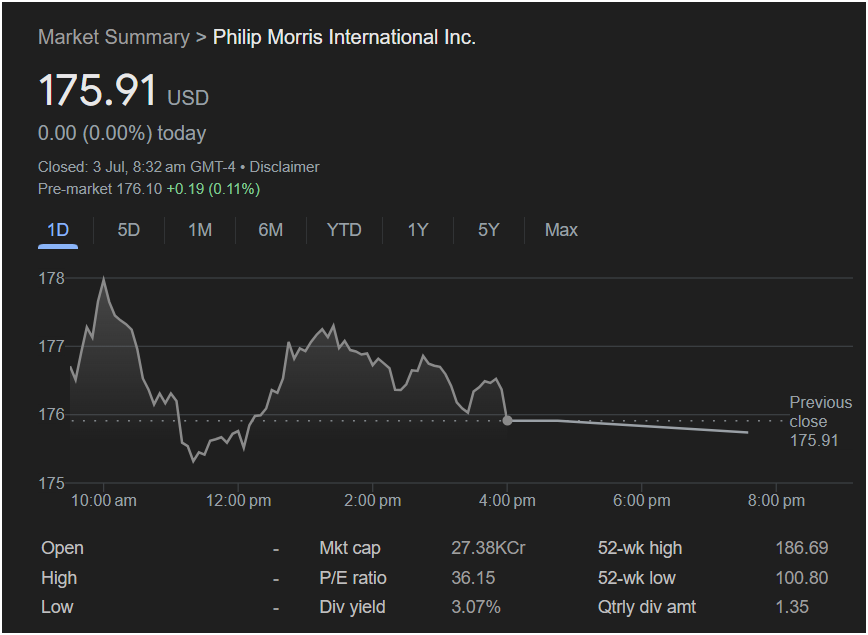Click the 176 y-axis label
This screenshot has height=635, width=868.
click(51, 415)
